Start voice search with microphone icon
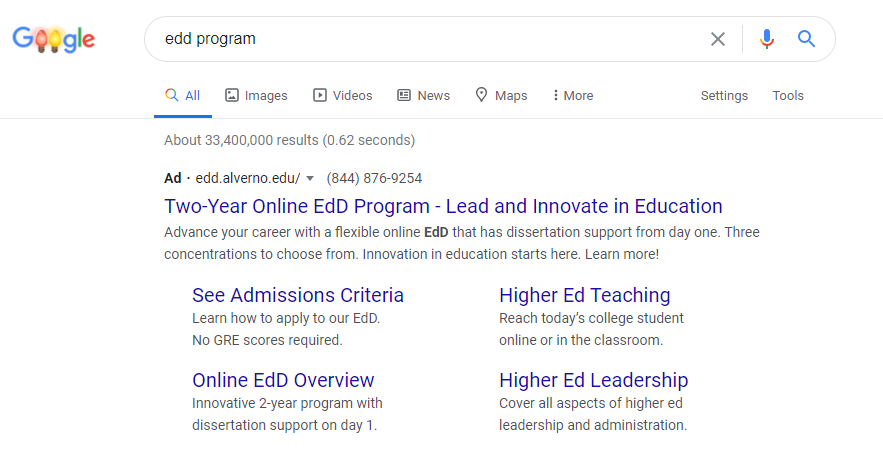 pos(766,39)
